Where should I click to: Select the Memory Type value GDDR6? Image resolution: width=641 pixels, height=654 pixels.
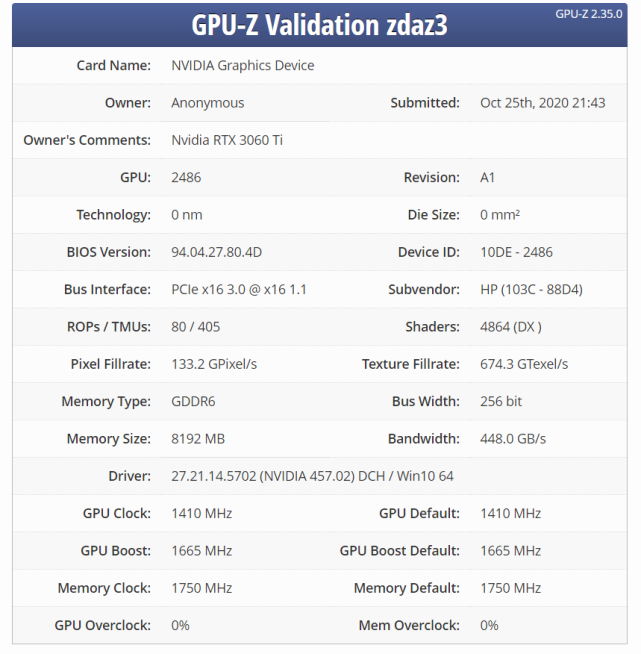[193, 401]
